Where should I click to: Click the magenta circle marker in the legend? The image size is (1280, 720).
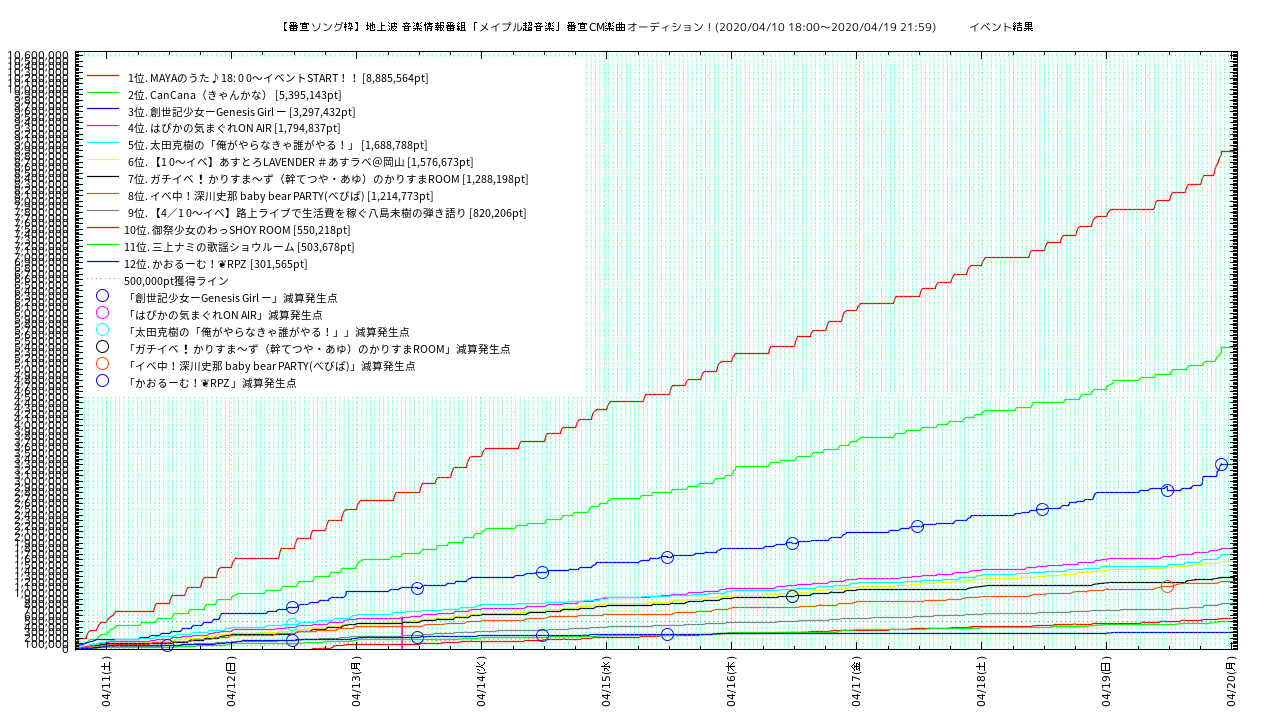pos(102,312)
